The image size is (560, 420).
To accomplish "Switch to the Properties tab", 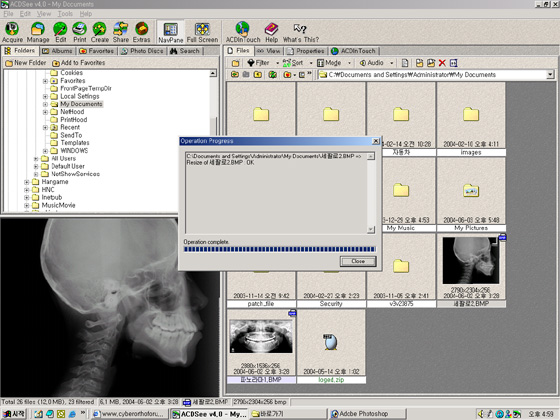I will [306, 51].
